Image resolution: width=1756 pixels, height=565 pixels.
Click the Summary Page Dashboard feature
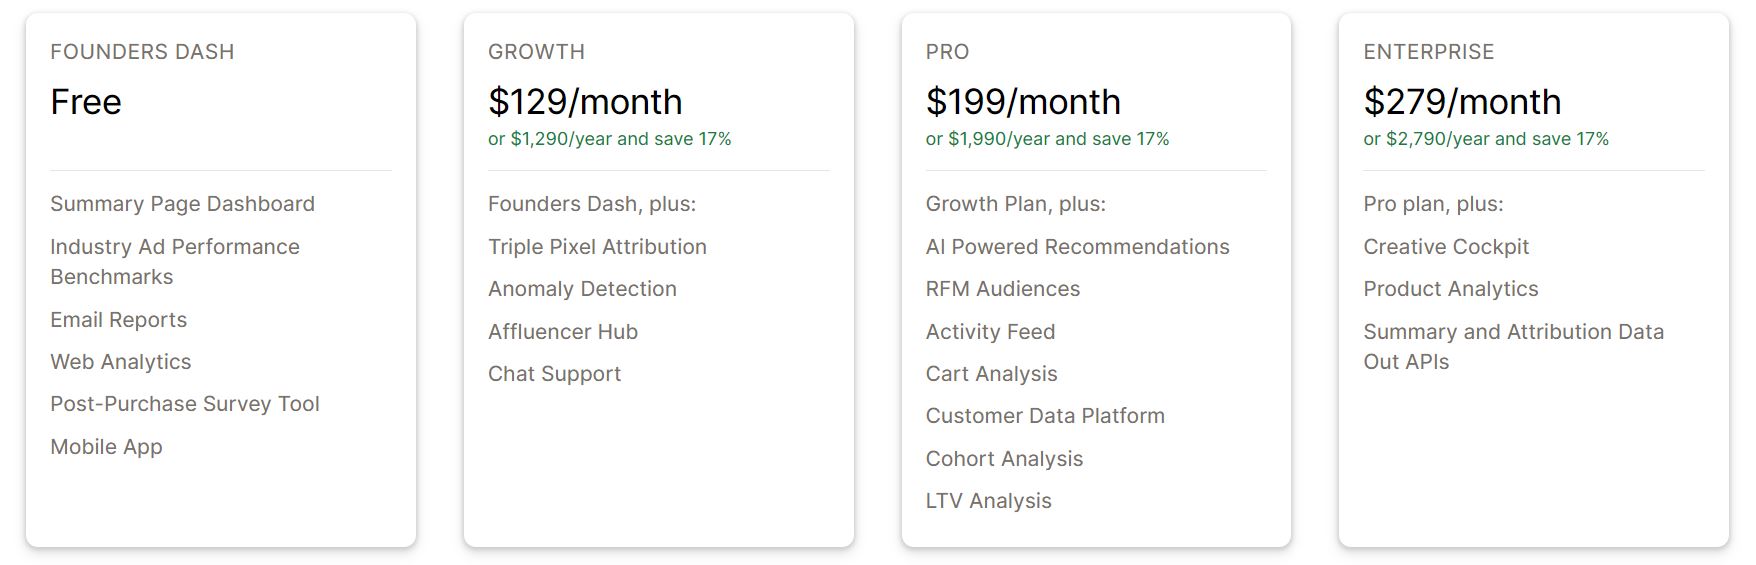click(182, 204)
